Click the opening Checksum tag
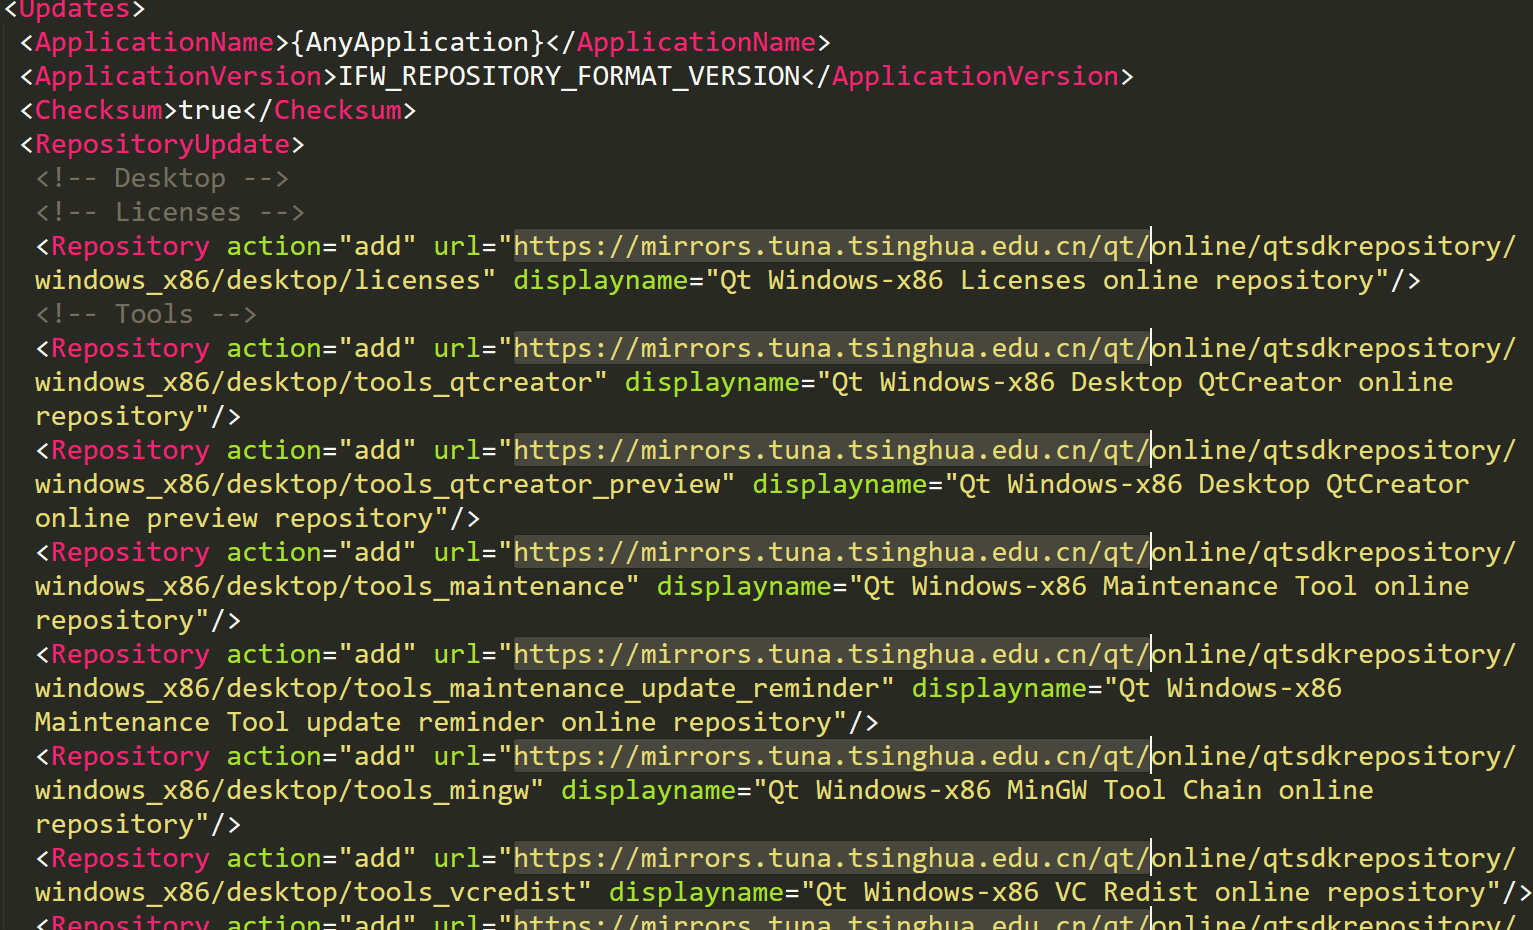The width and height of the screenshot is (1533, 930). click(98, 110)
